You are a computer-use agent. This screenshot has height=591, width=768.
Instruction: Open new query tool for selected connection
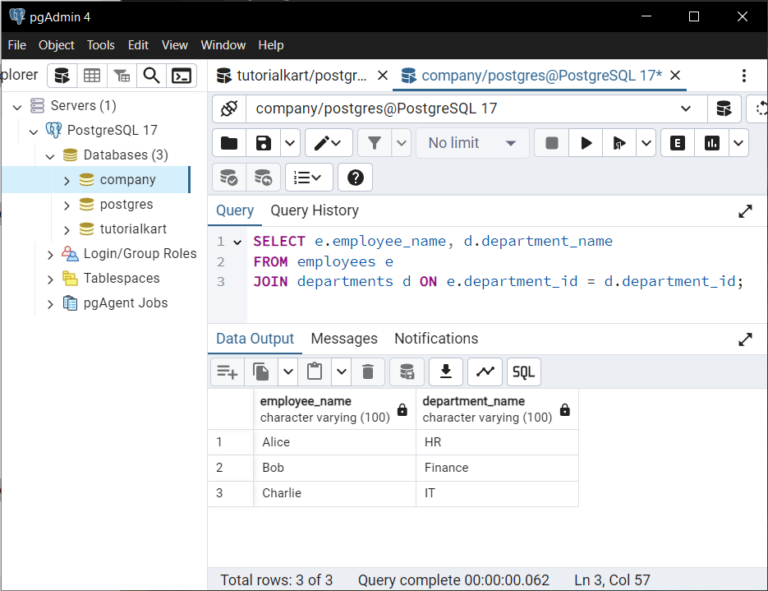point(723,109)
